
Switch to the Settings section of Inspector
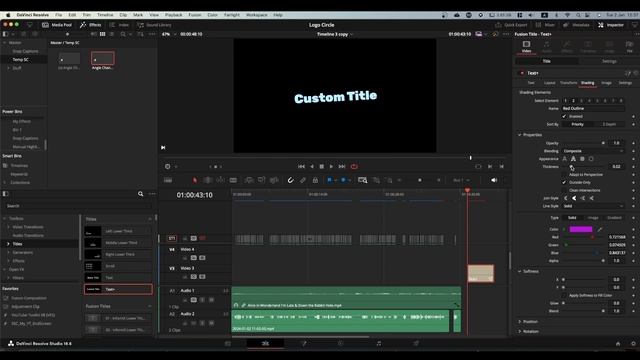click(609, 61)
